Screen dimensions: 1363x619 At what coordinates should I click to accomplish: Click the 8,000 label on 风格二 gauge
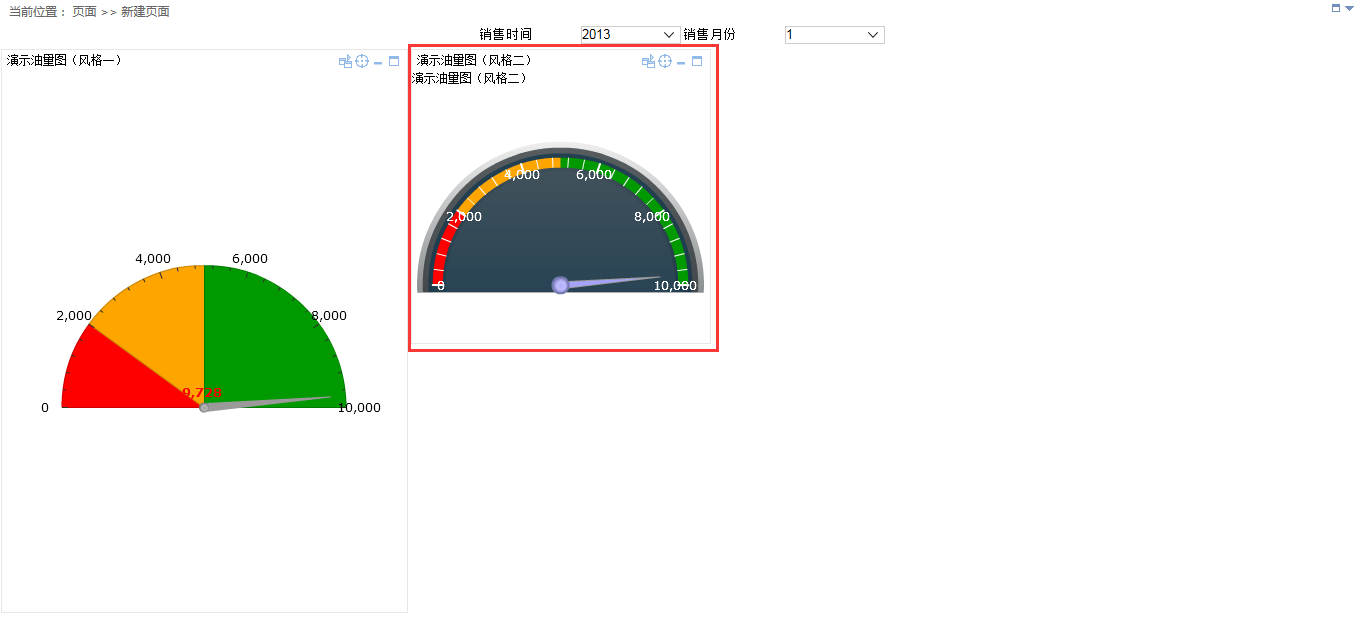[x=652, y=216]
